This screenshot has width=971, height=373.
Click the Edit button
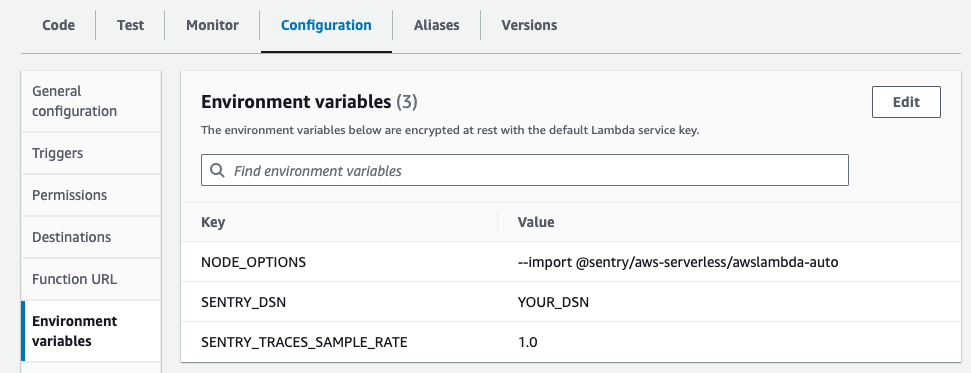tap(906, 102)
